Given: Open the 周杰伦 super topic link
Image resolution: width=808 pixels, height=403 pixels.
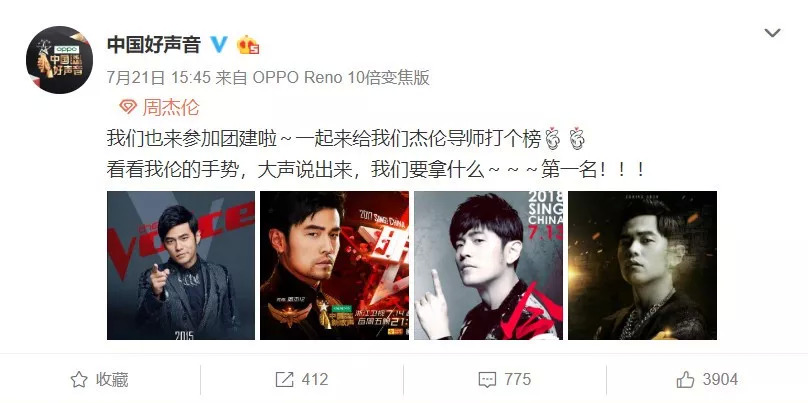Looking at the screenshot, I should (x=171, y=107).
